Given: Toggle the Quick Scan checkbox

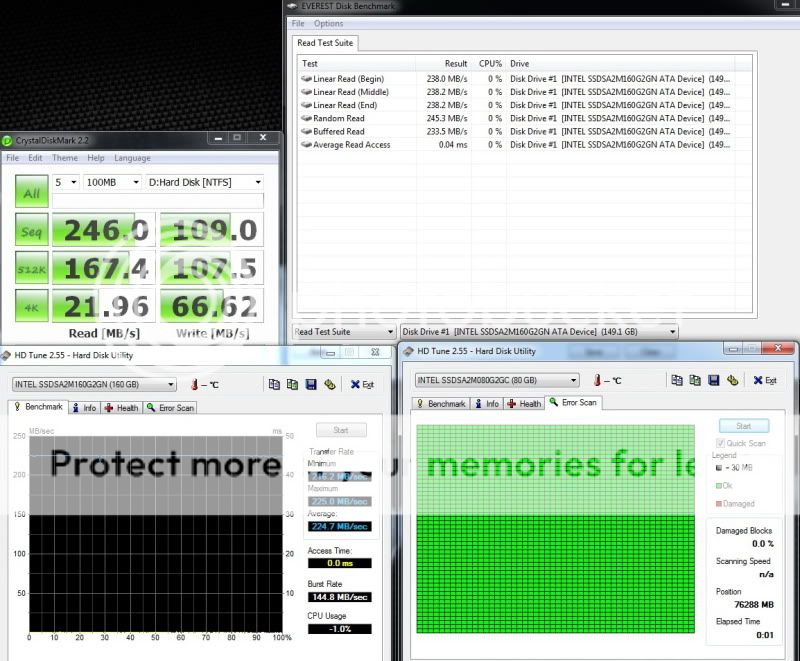Looking at the screenshot, I should [x=722, y=443].
